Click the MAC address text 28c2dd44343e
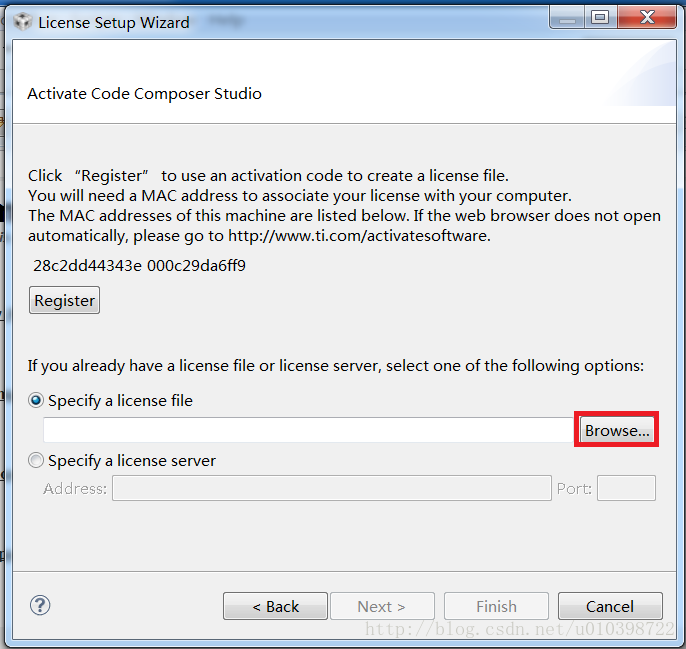Viewport: 686px width, 649px height. [88, 266]
